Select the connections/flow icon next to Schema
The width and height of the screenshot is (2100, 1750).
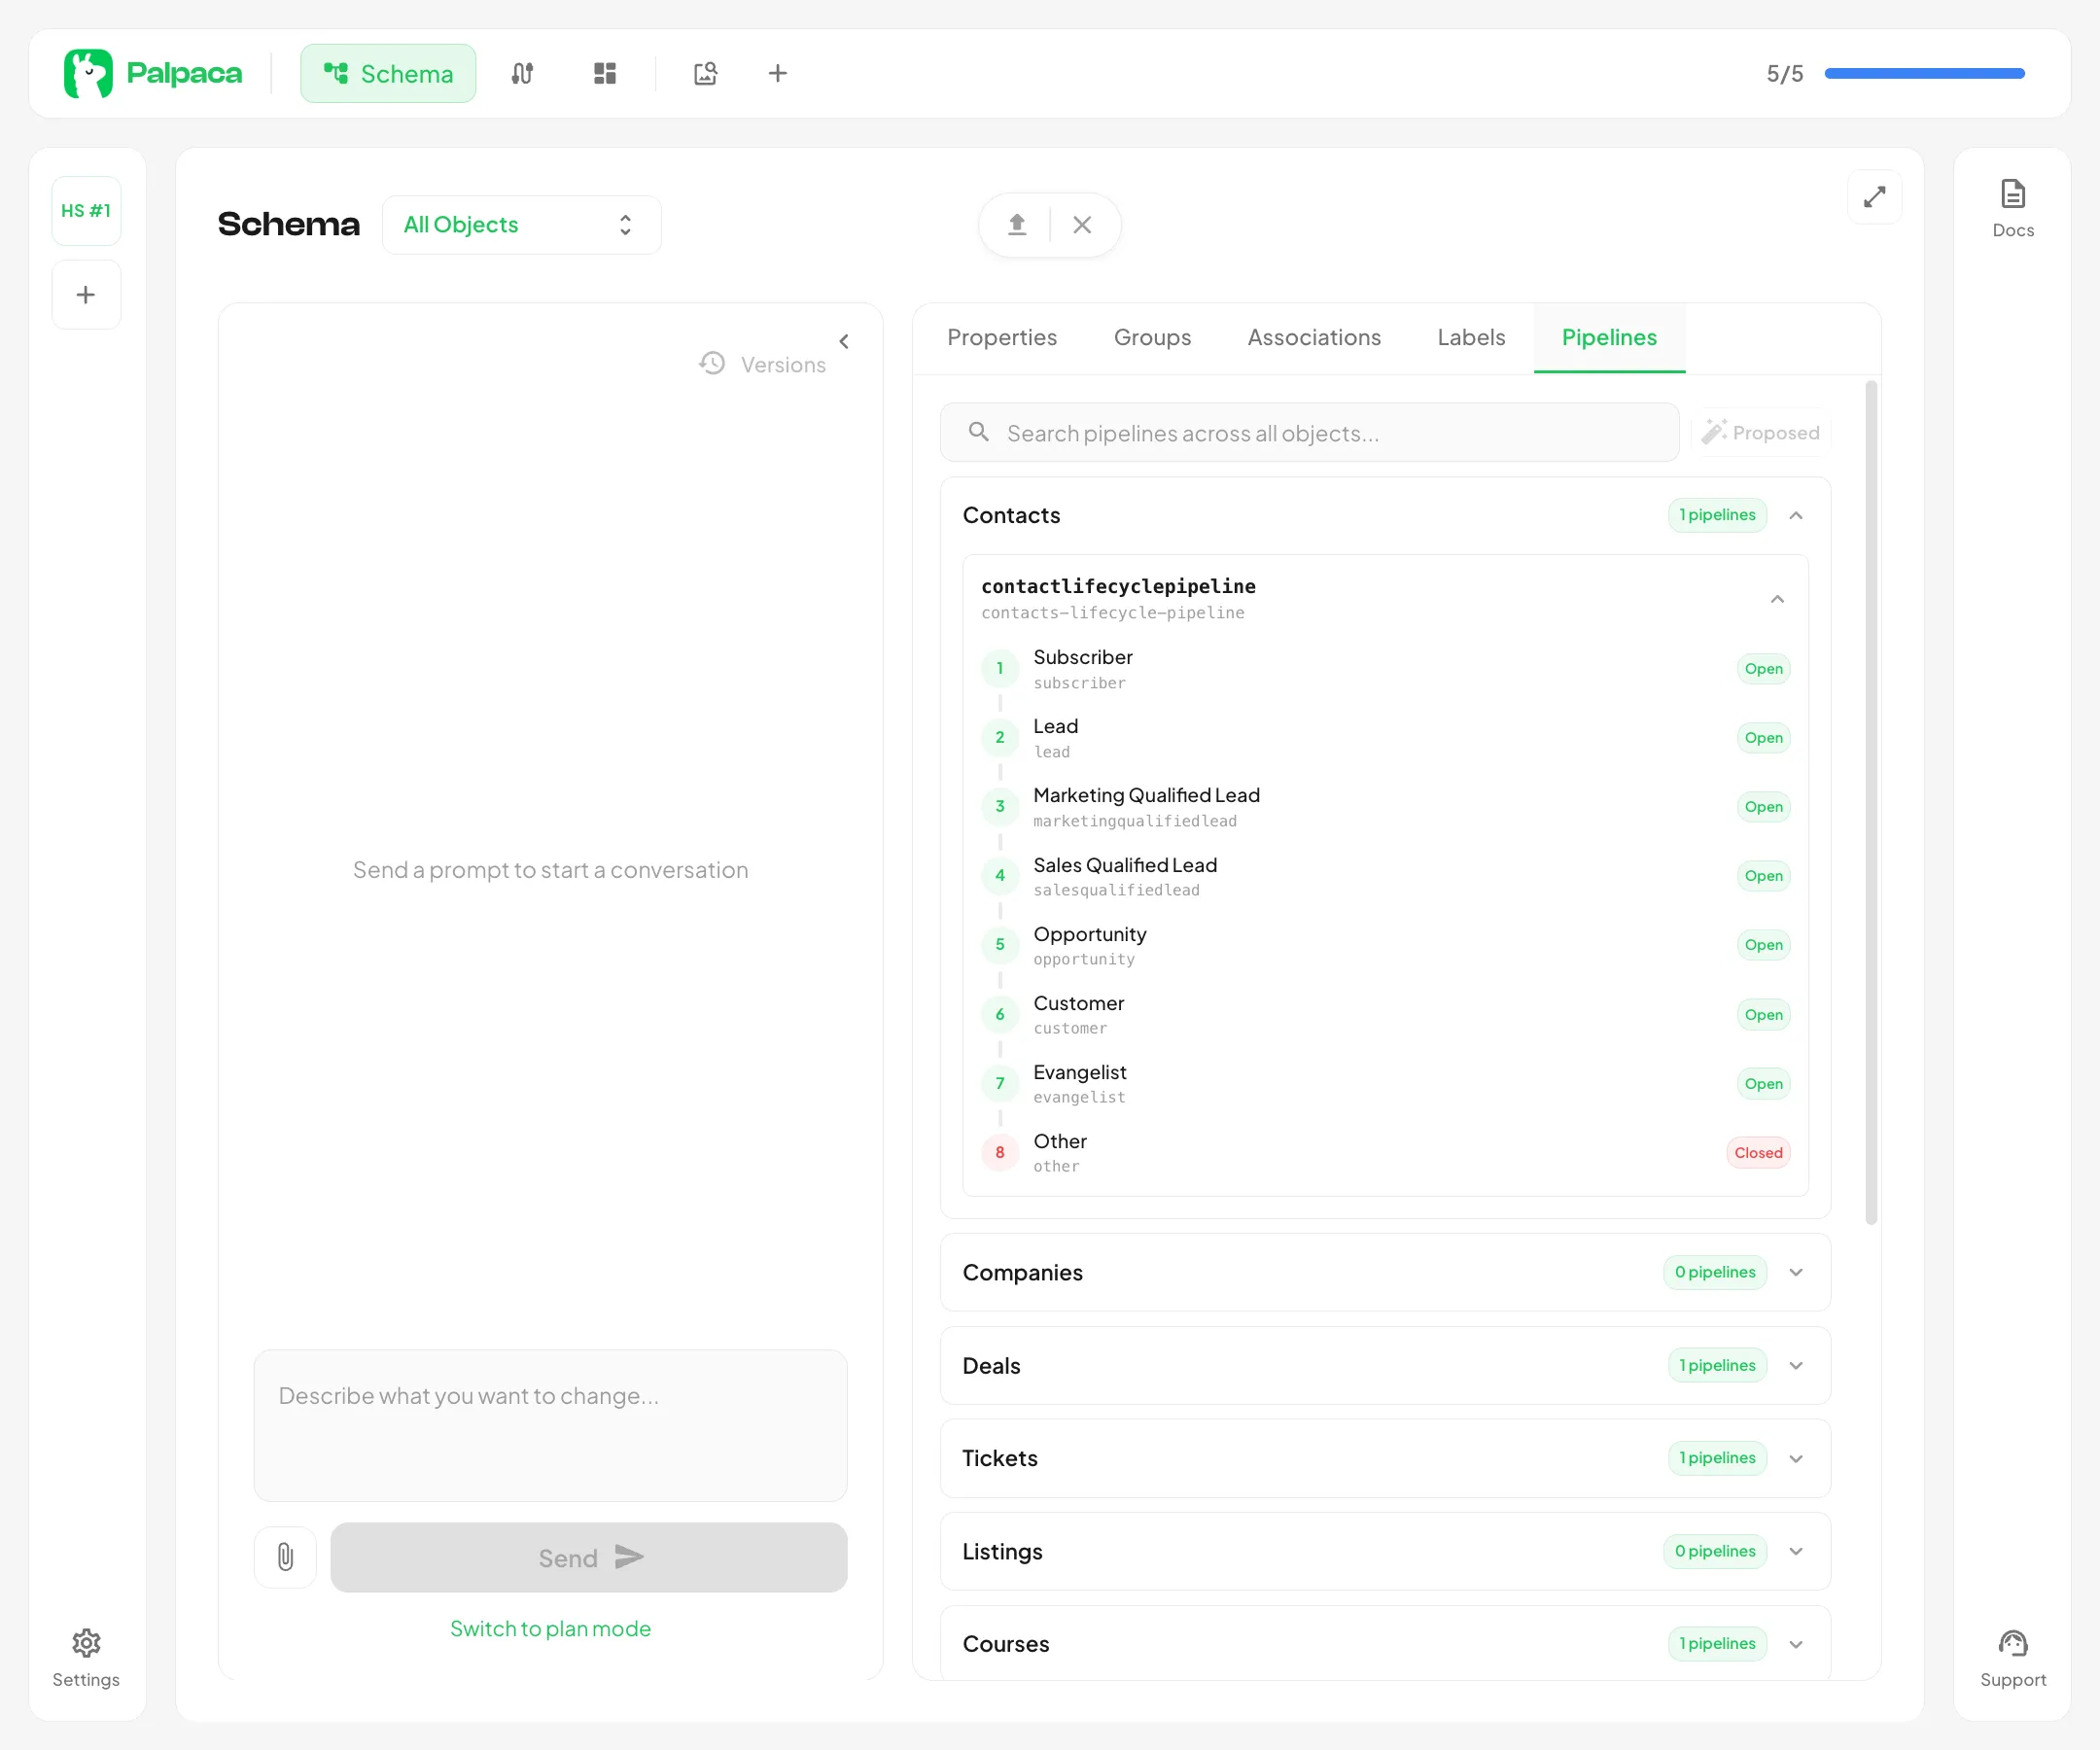[x=523, y=73]
